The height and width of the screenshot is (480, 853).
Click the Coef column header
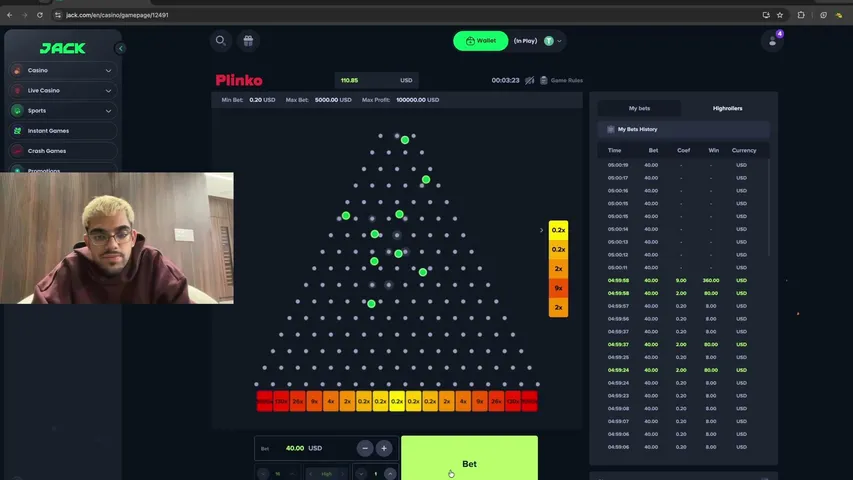(x=683, y=150)
